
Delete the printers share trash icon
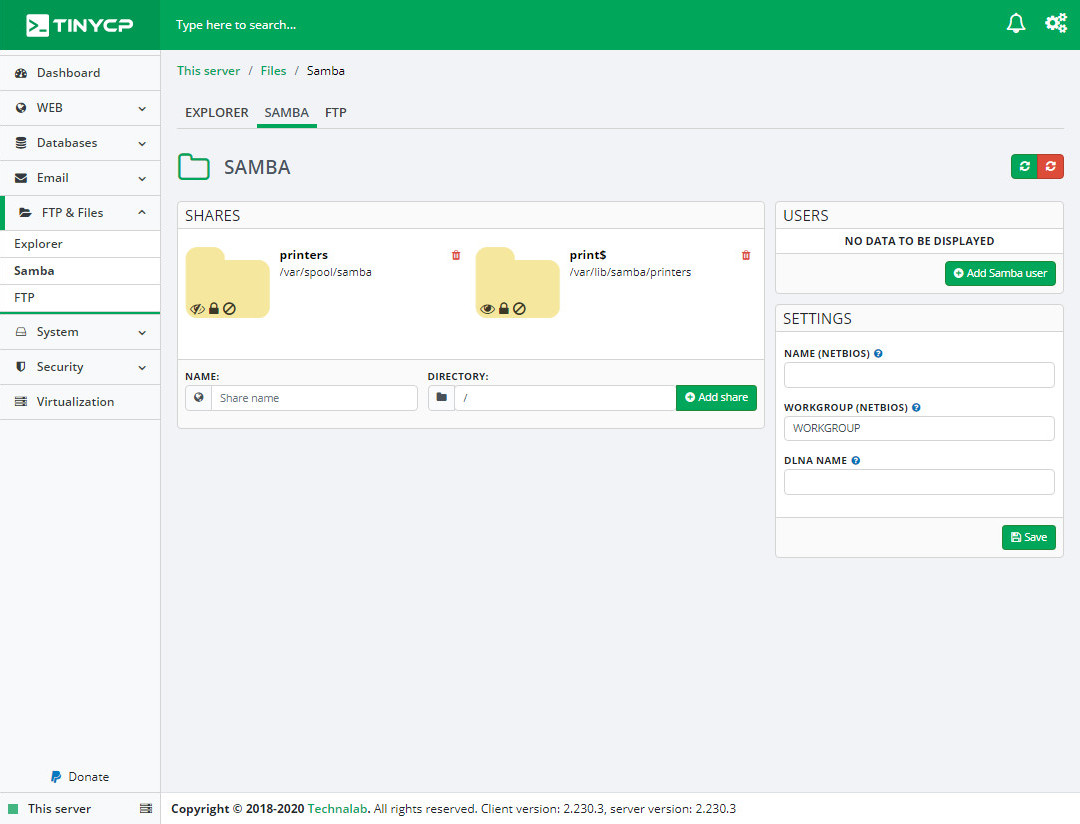coord(456,256)
